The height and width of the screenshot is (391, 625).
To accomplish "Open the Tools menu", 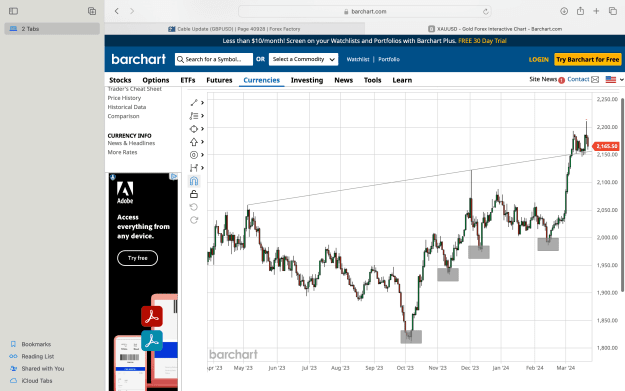I will click(372, 80).
